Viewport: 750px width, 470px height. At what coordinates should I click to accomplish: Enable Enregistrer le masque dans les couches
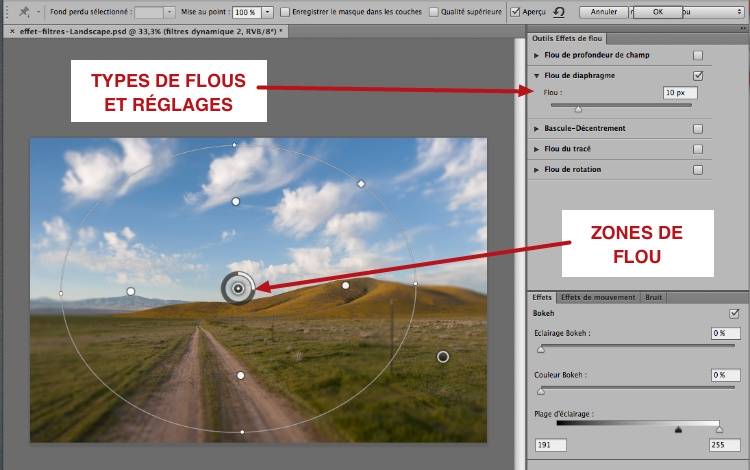pos(285,12)
